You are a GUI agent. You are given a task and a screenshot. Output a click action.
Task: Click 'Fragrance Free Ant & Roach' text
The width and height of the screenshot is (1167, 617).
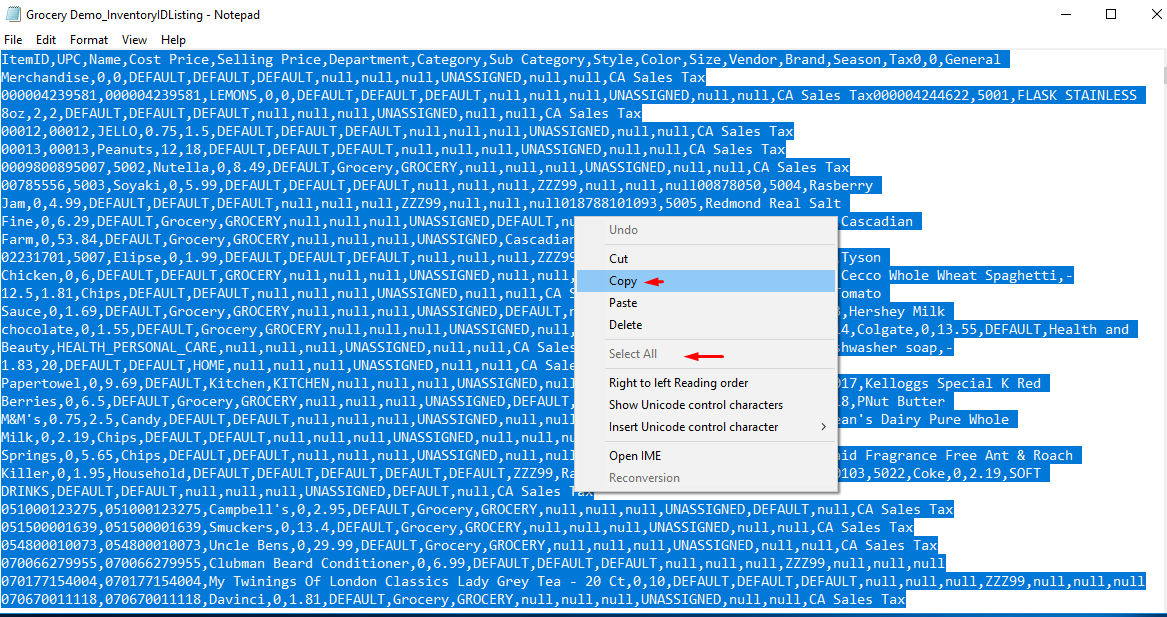(x=969, y=456)
